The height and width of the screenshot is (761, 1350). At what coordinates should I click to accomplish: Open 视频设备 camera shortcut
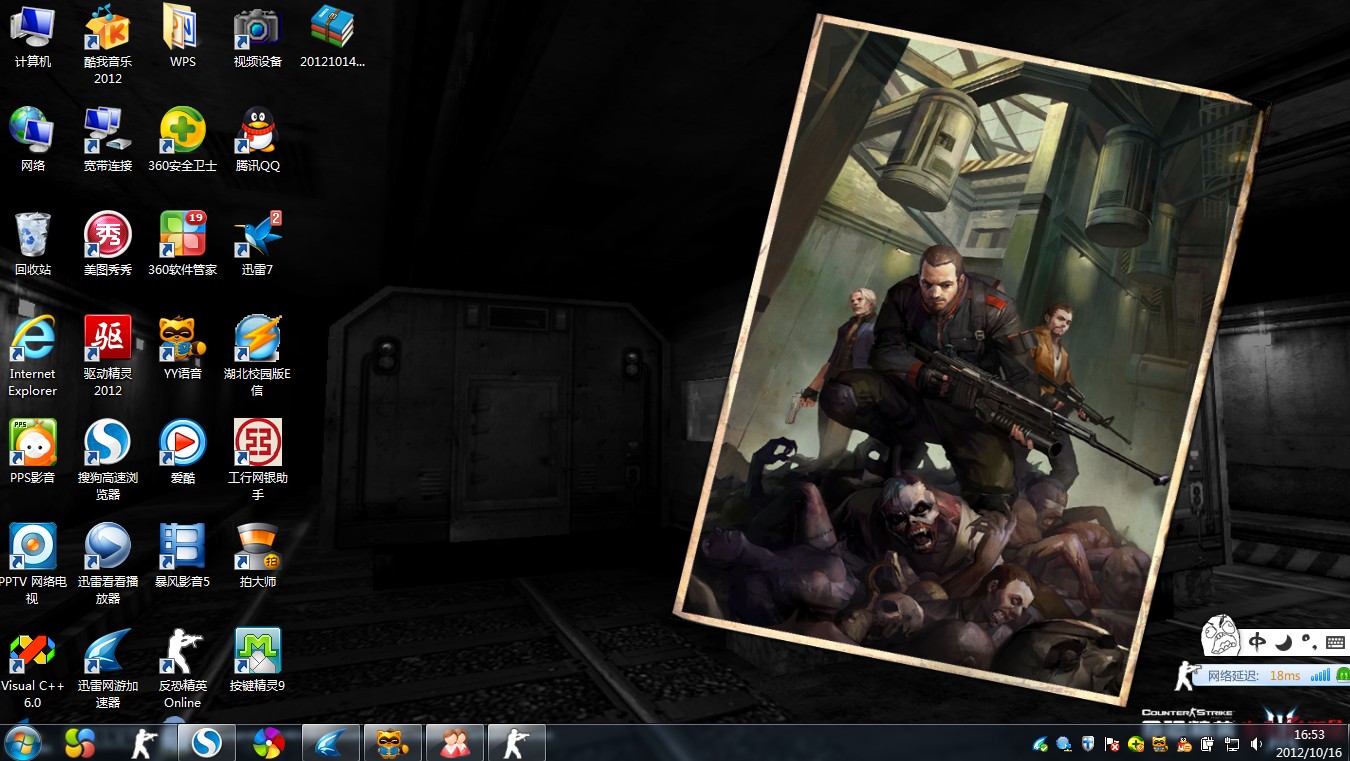click(x=258, y=37)
